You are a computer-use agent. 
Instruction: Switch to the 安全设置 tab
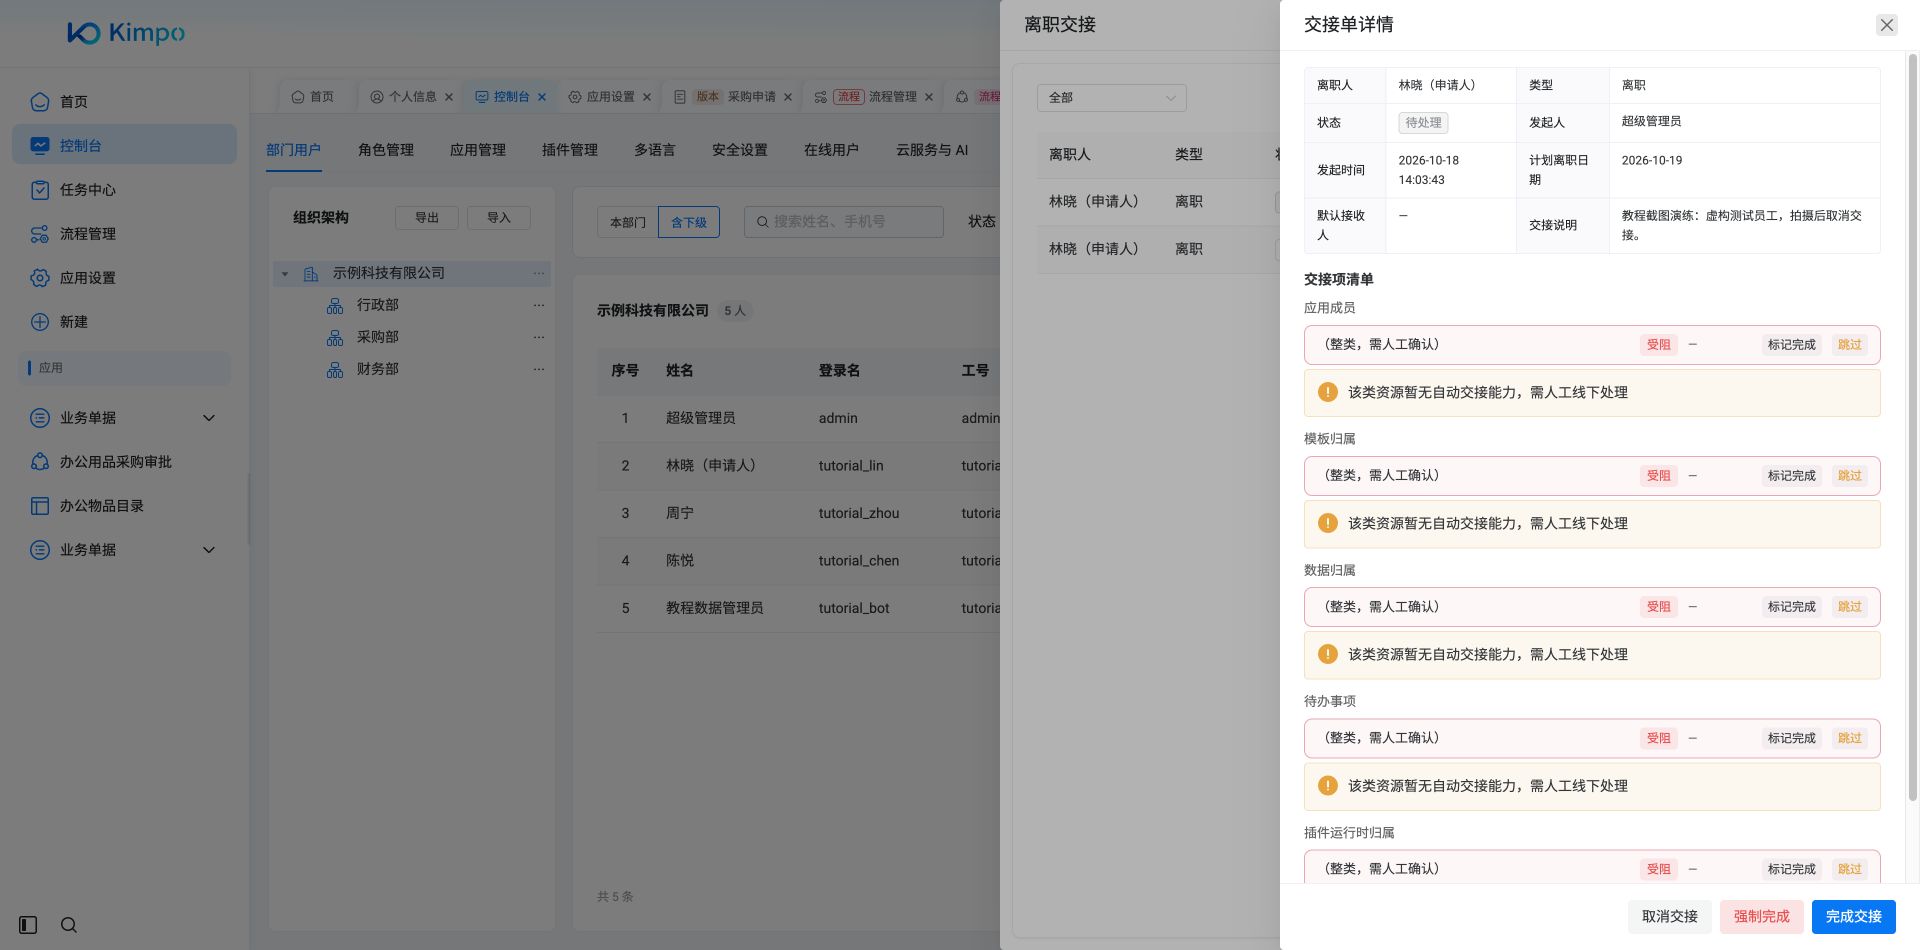(x=740, y=150)
